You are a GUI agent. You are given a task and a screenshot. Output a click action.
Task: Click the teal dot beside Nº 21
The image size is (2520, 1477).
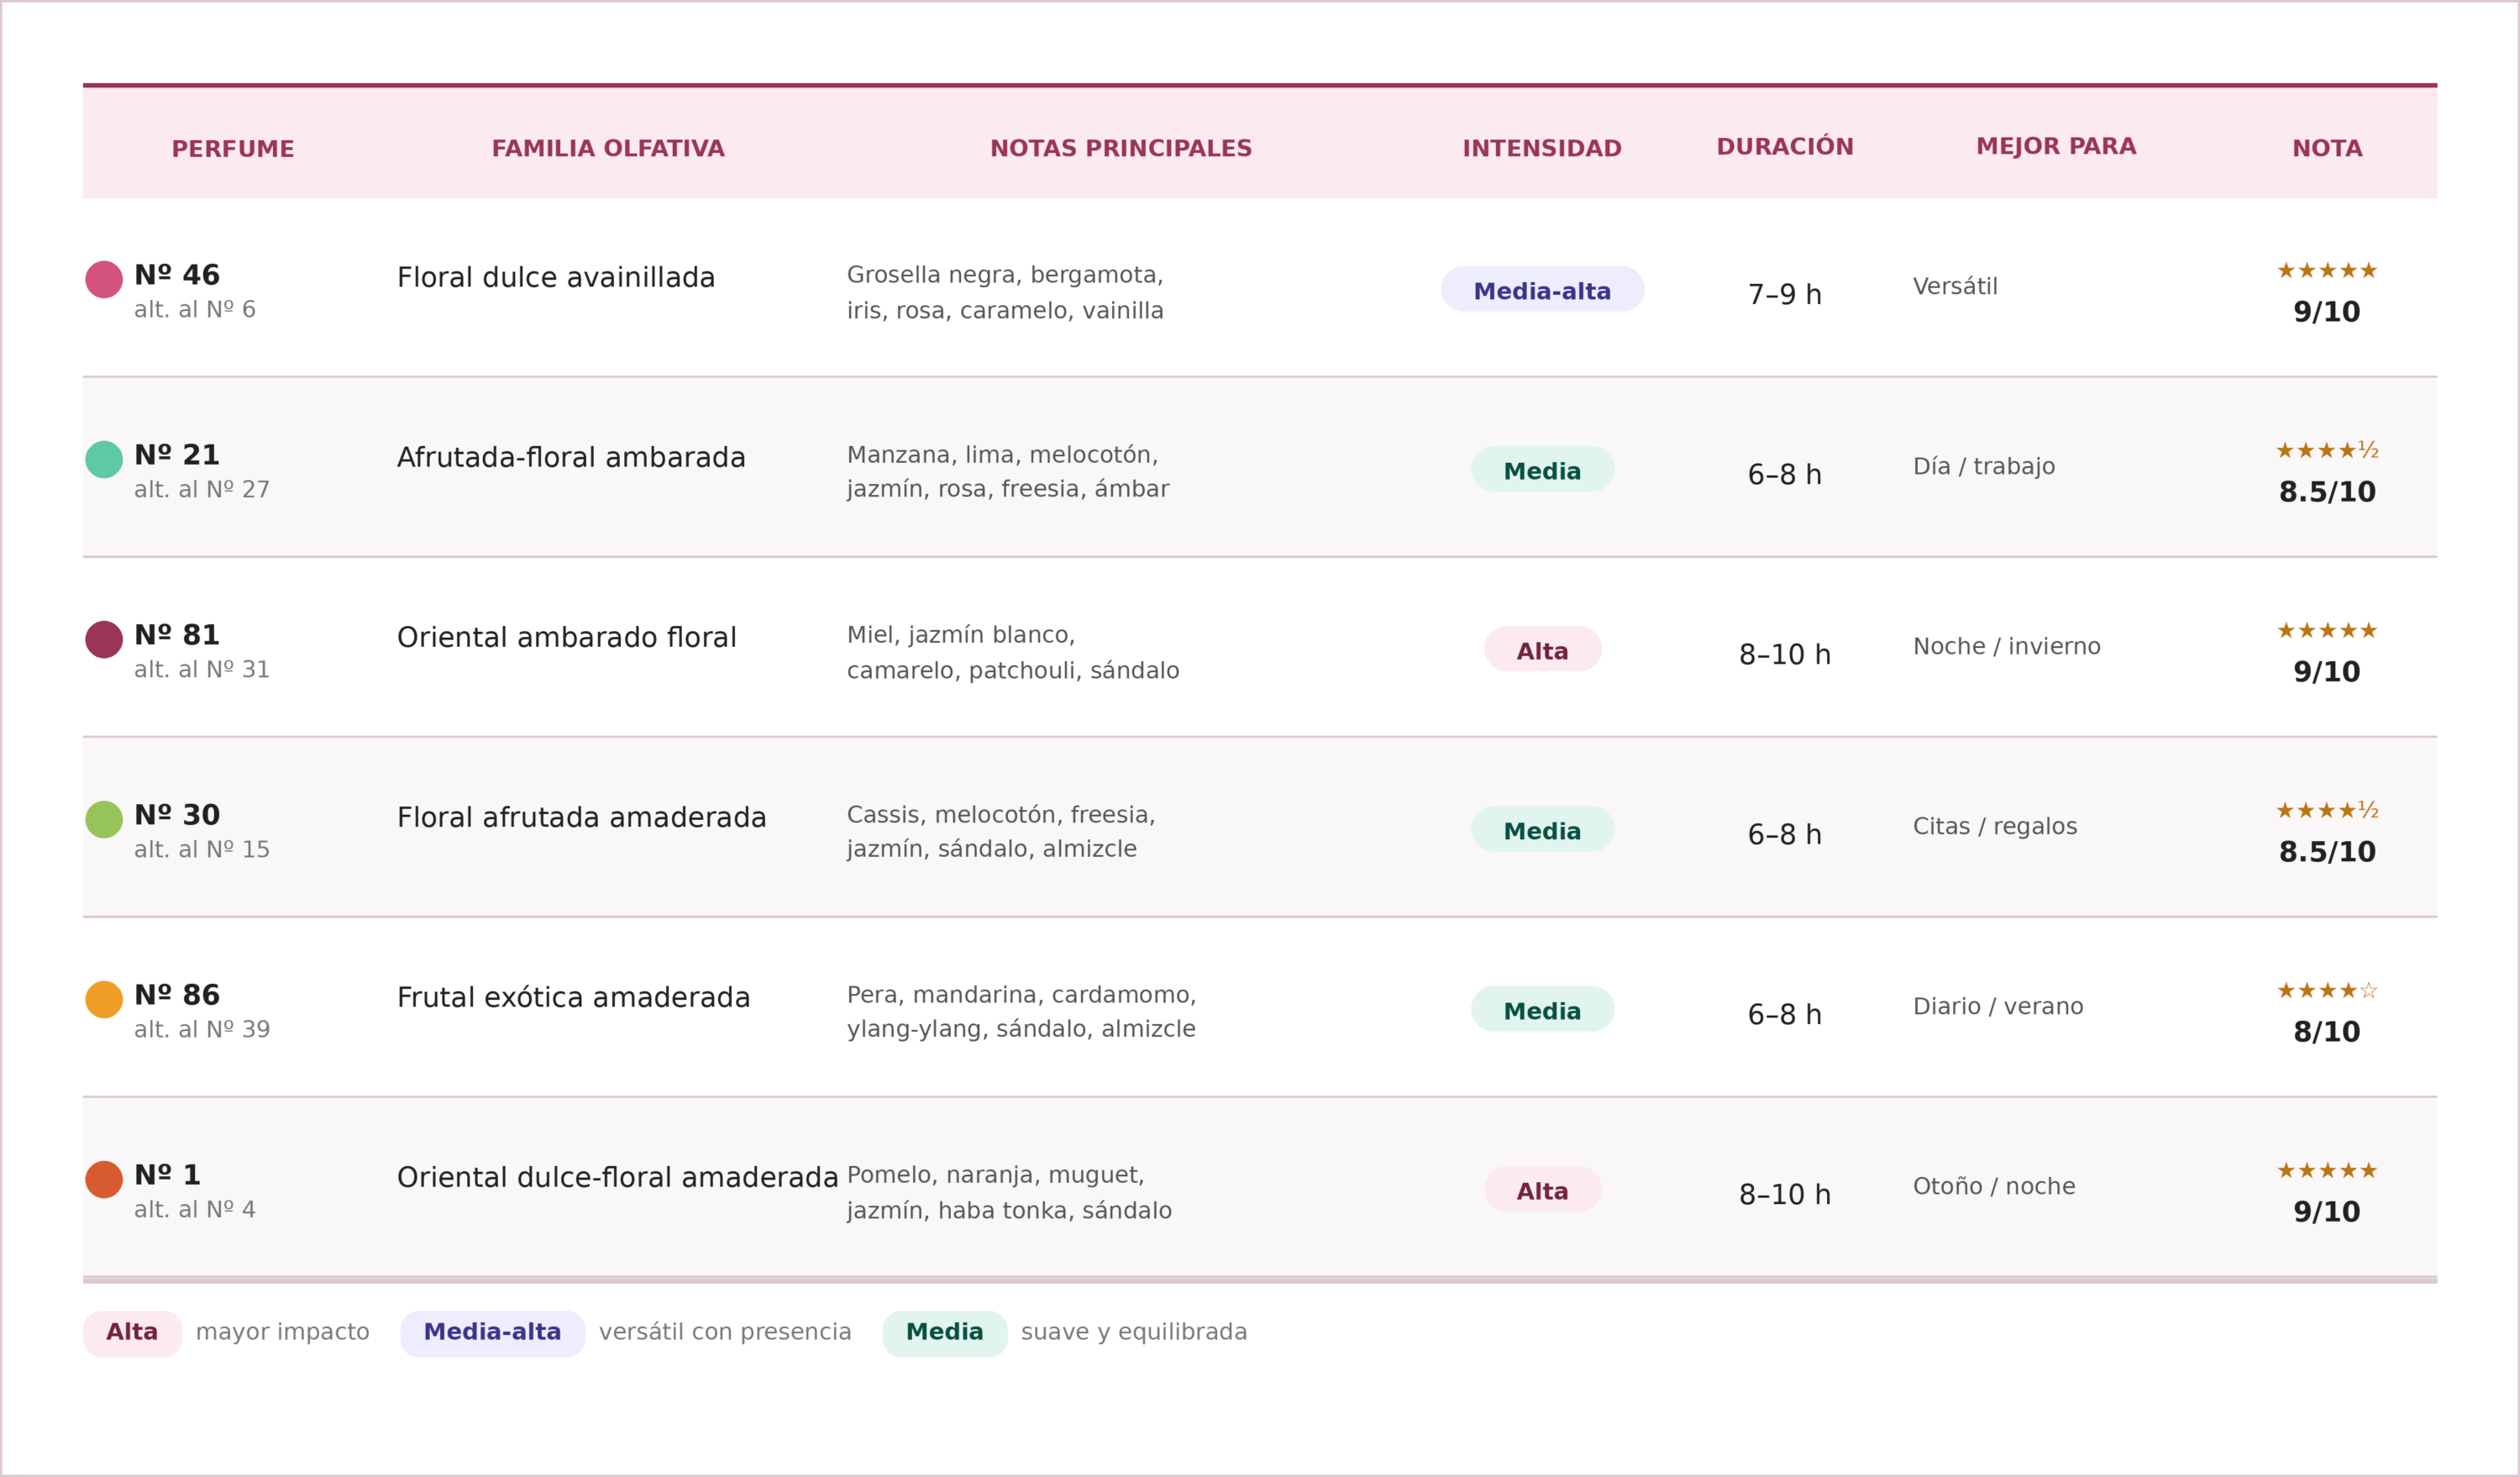pyautogui.click(x=104, y=460)
